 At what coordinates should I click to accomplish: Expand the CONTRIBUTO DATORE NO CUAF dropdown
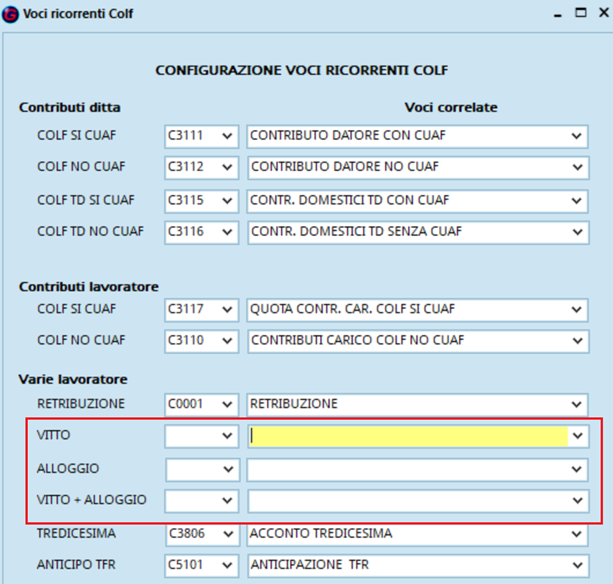pyautogui.click(x=577, y=167)
